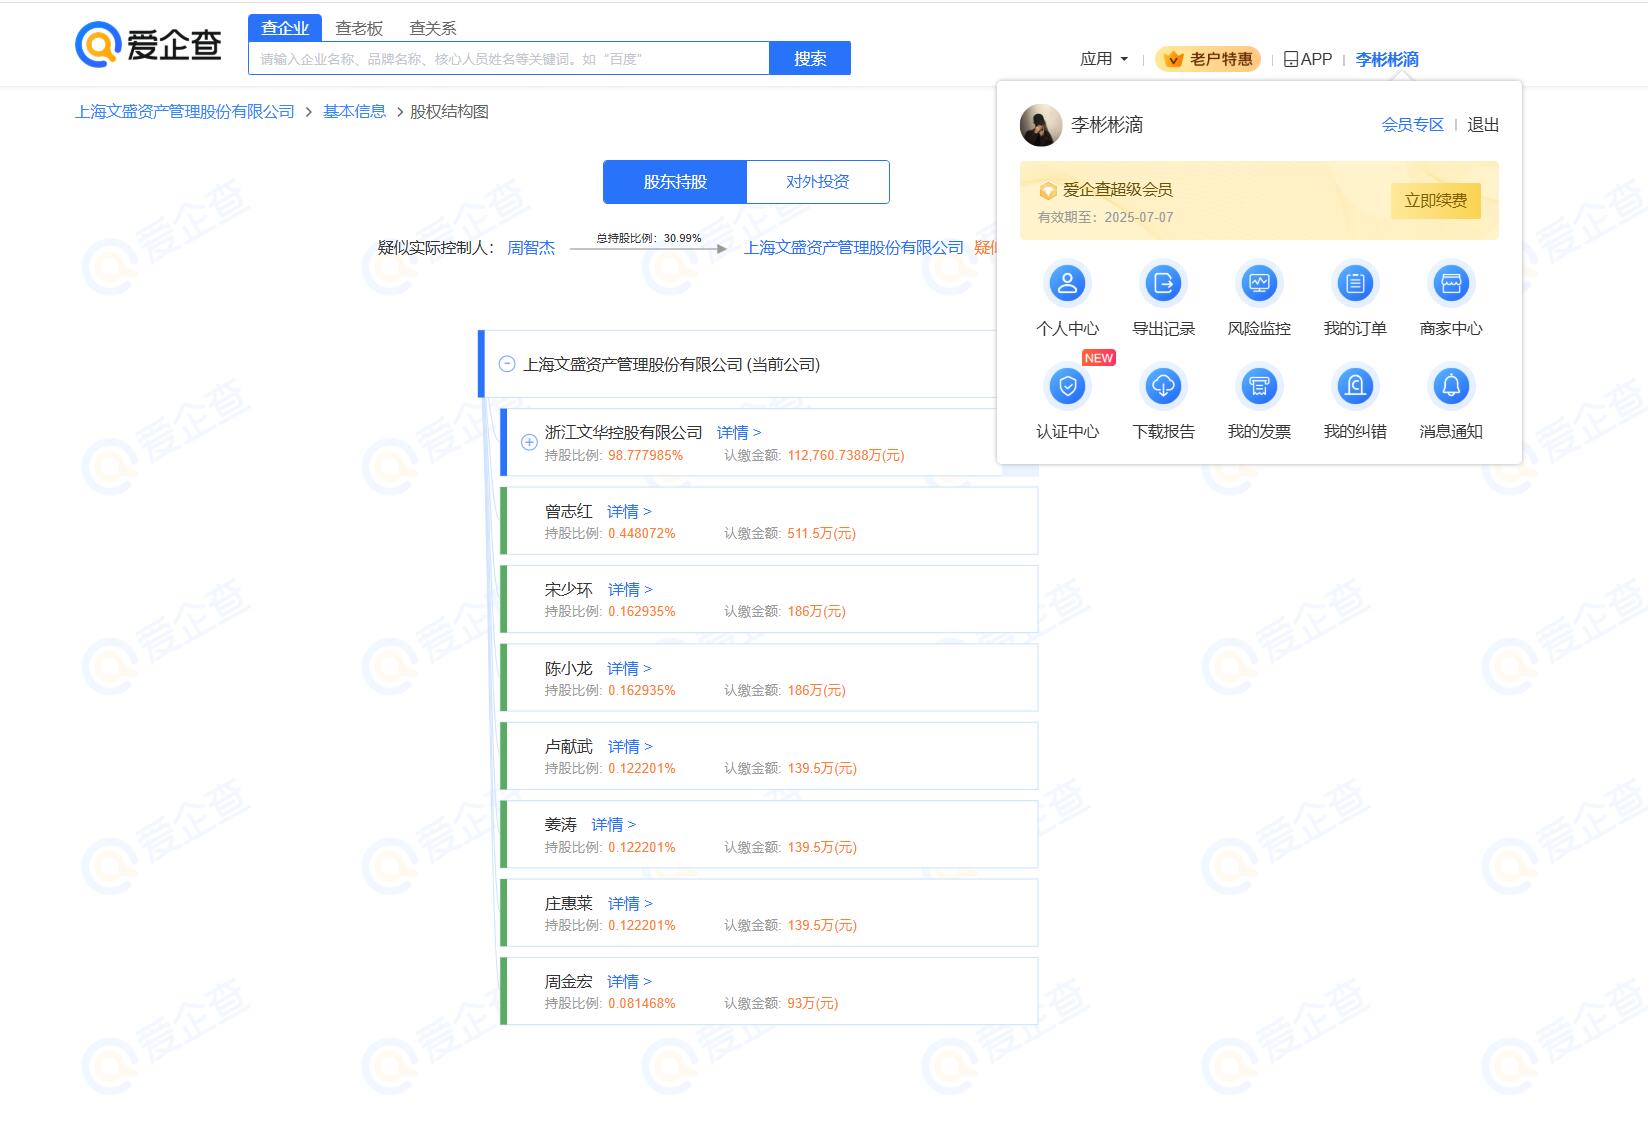Click 有效期至 2025-07-07 text
Viewport: 1648px width, 1143px height.
click(x=1105, y=218)
